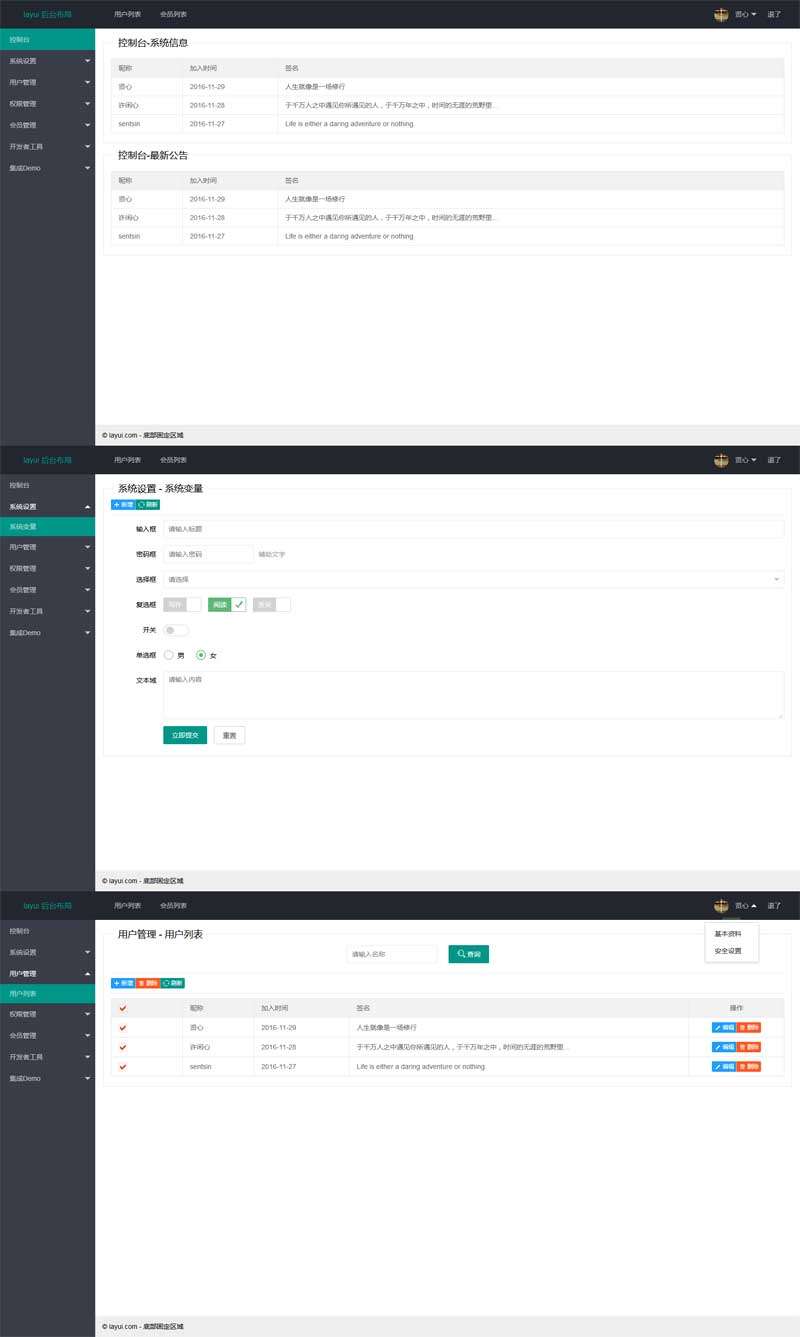Choose 基本资料 from the user dropdown menu
The height and width of the screenshot is (1337, 800).
point(728,934)
